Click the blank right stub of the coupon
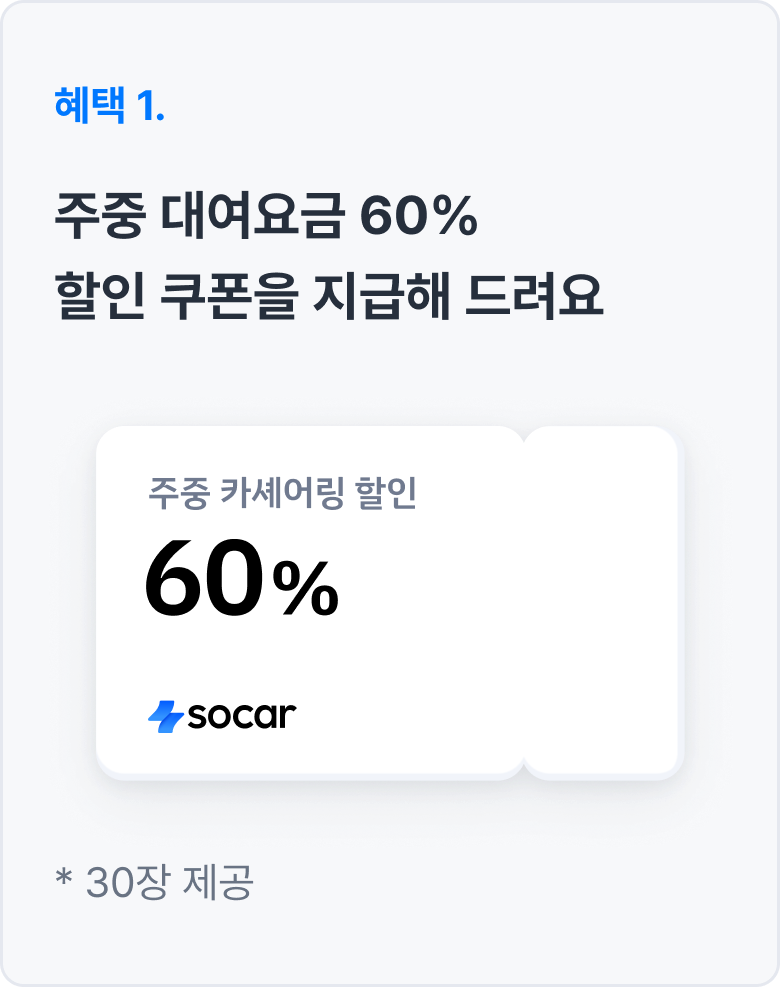Image resolution: width=780 pixels, height=987 pixels. click(x=604, y=602)
